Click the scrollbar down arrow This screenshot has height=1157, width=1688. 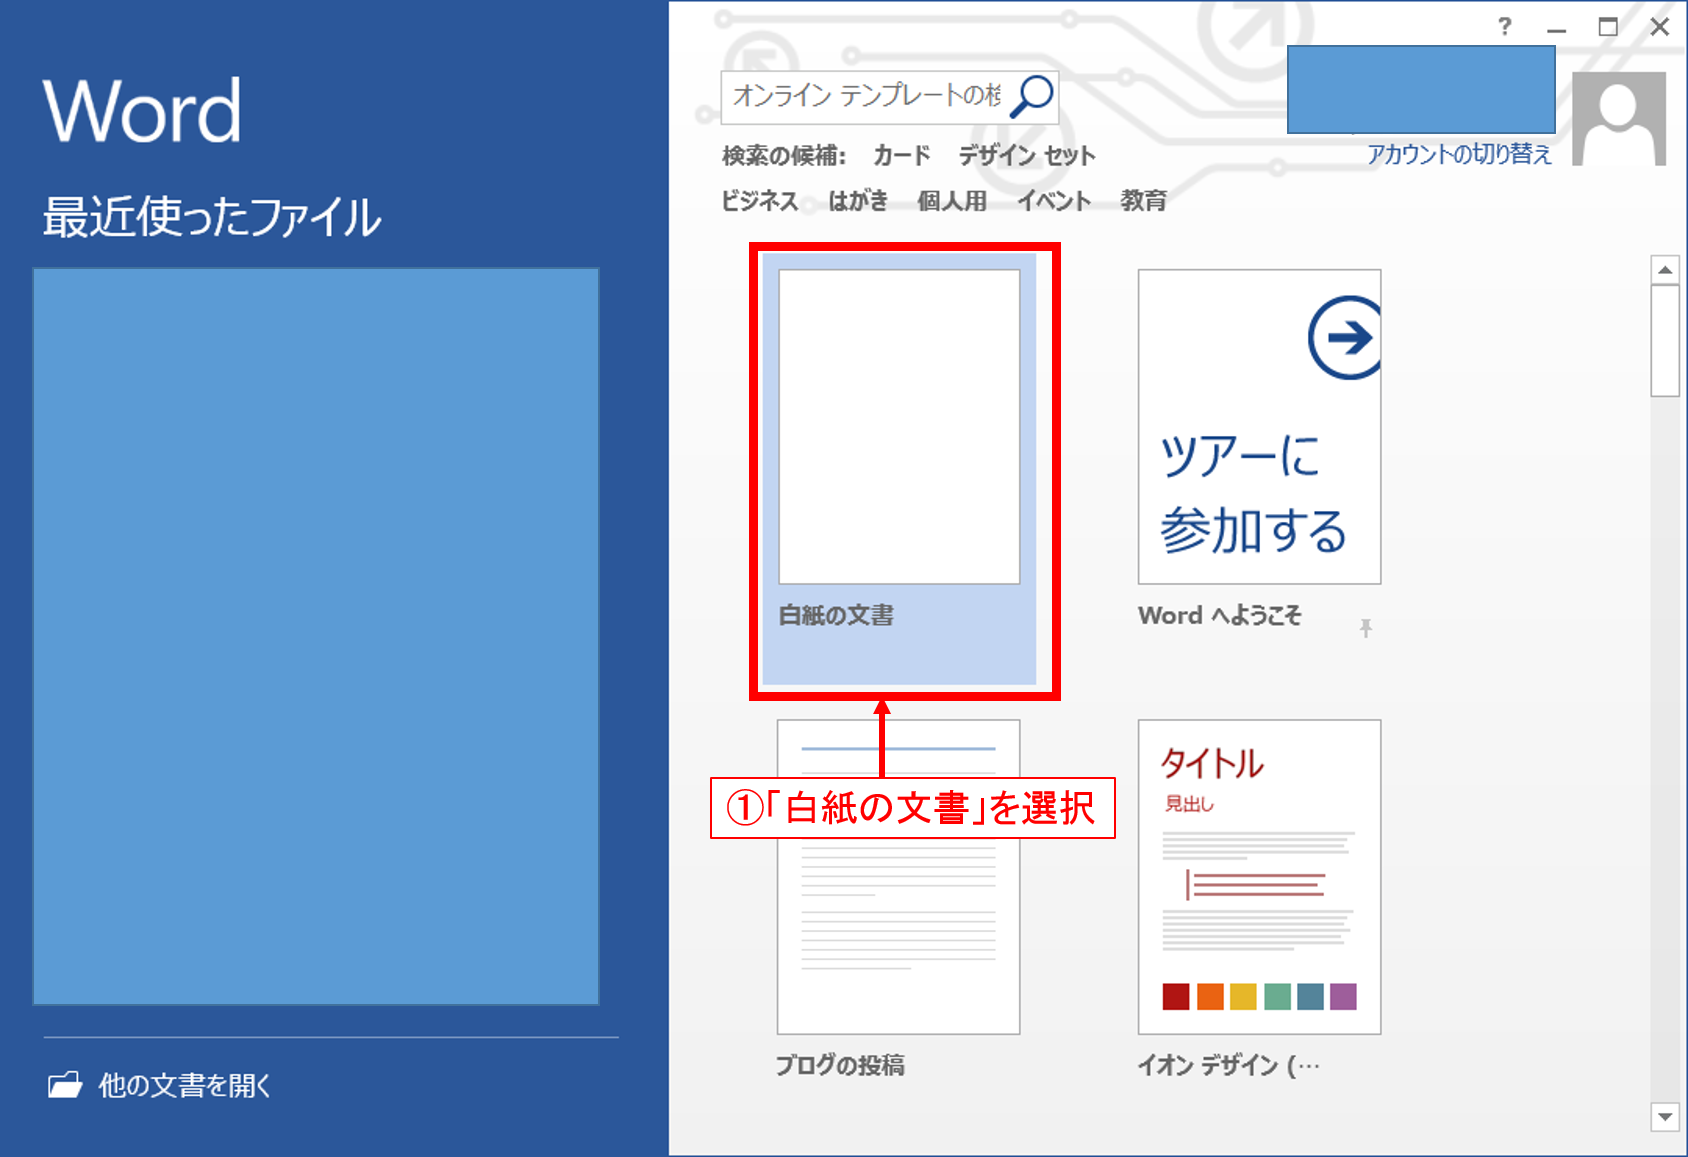1665,1117
